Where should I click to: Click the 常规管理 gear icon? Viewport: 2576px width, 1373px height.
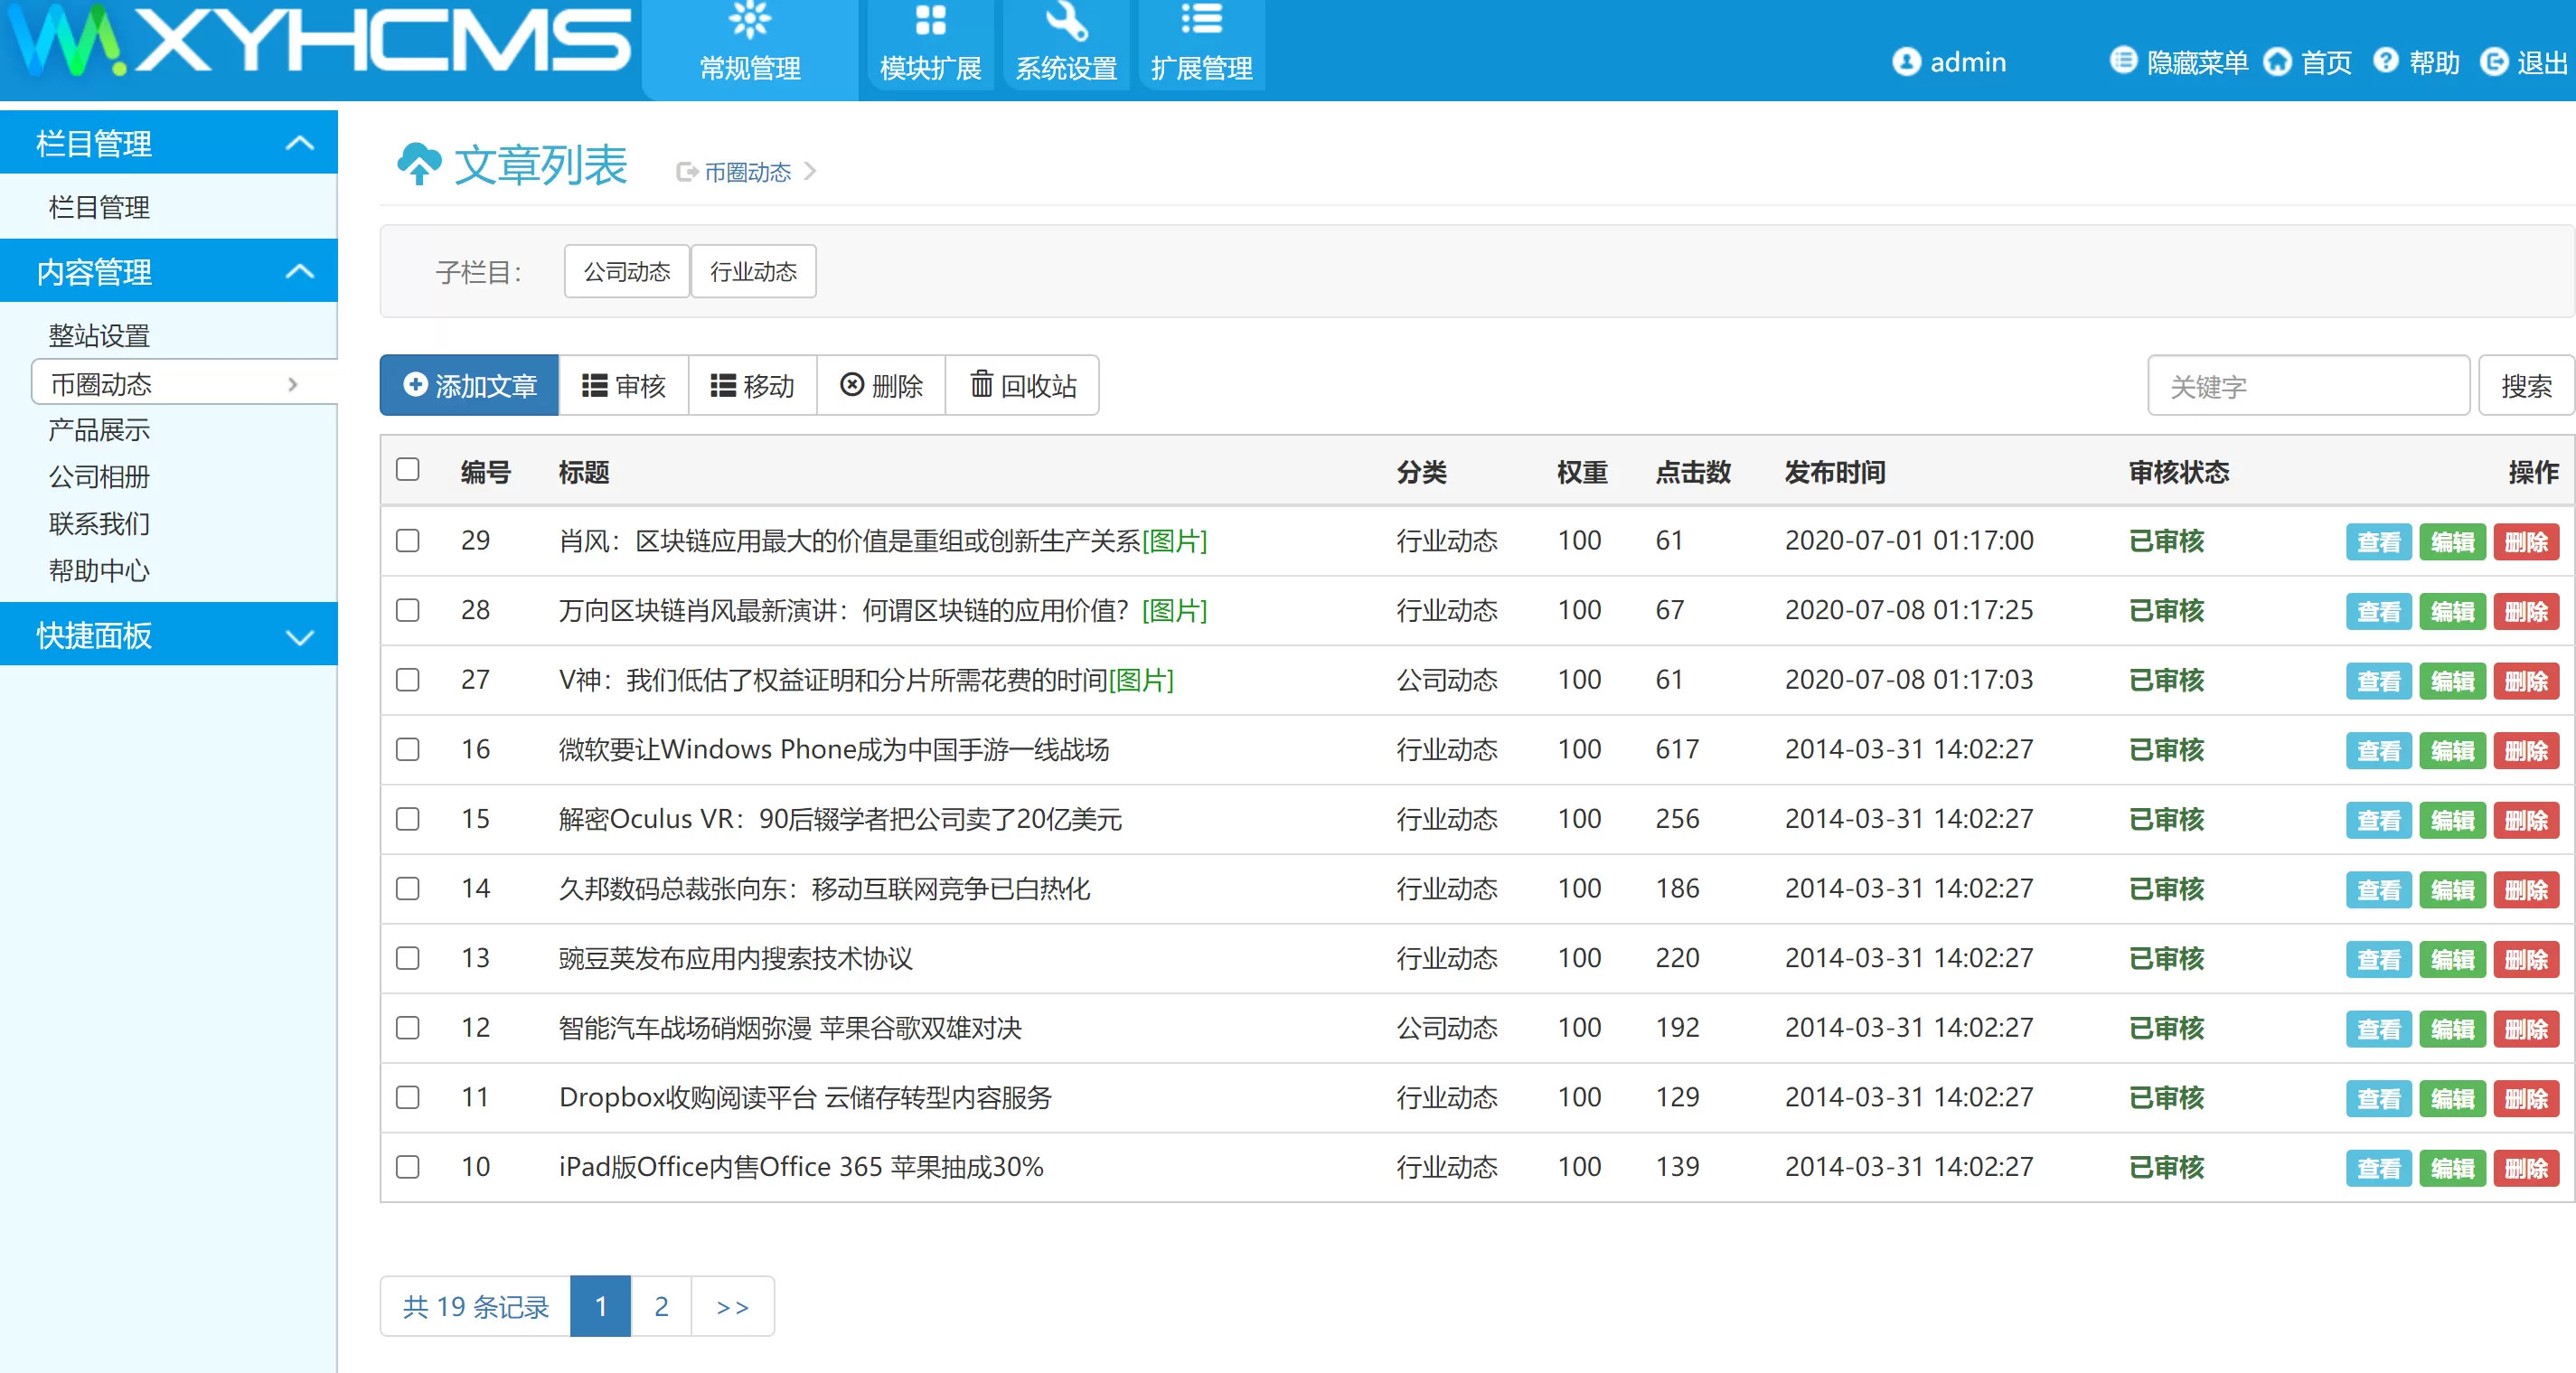(x=749, y=18)
